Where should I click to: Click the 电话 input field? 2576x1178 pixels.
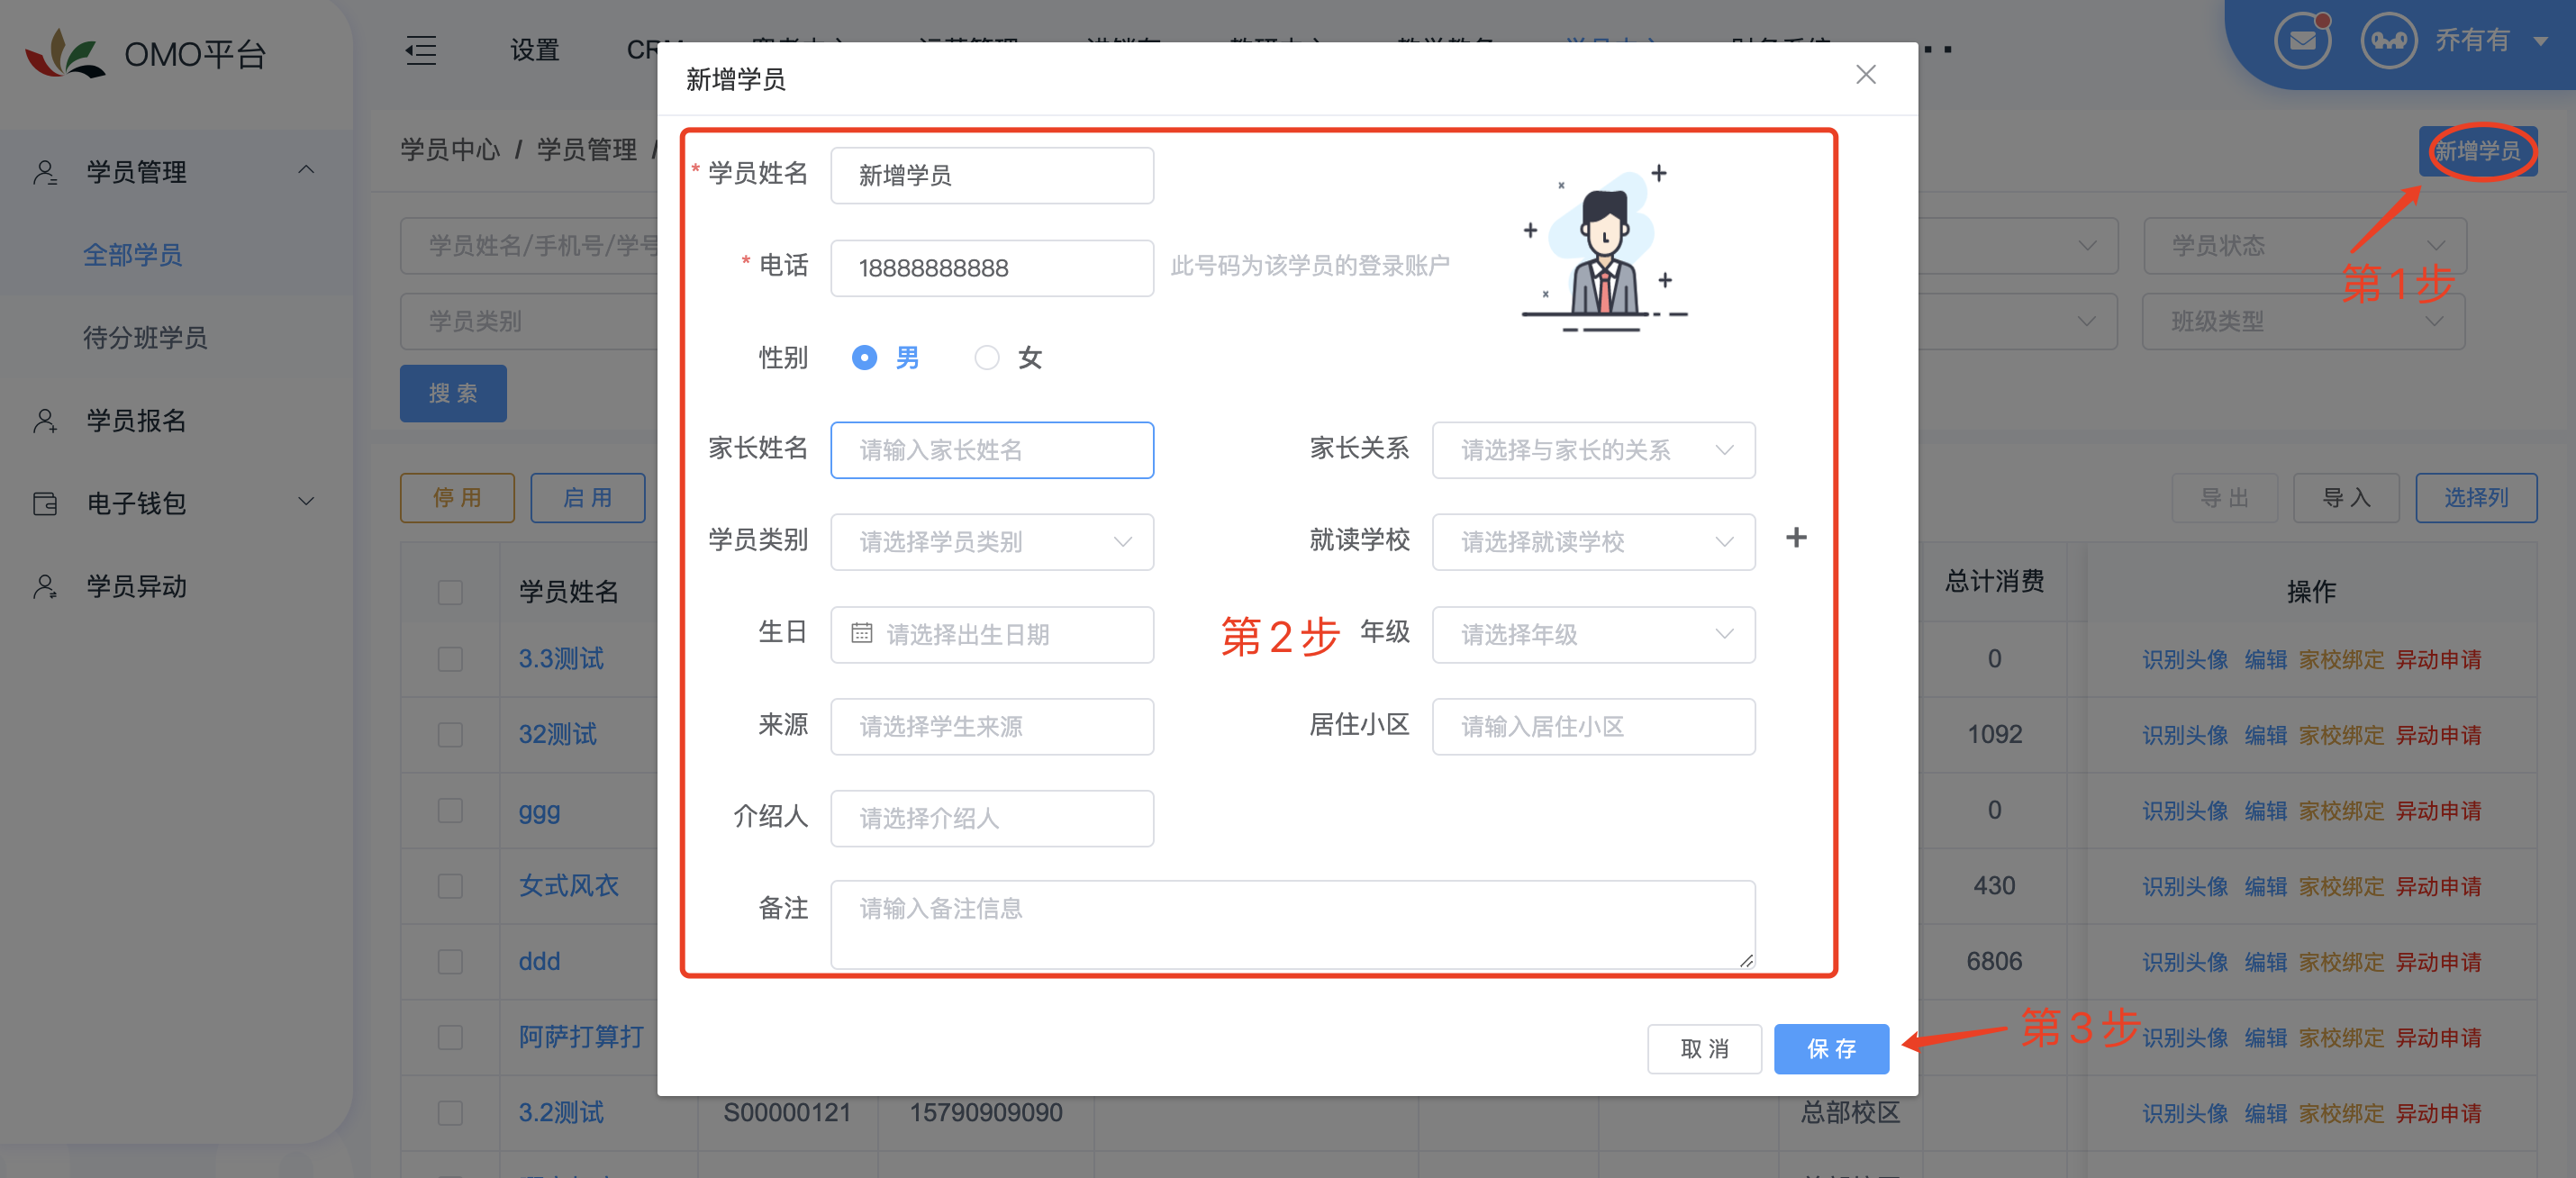pyautogui.click(x=992, y=268)
